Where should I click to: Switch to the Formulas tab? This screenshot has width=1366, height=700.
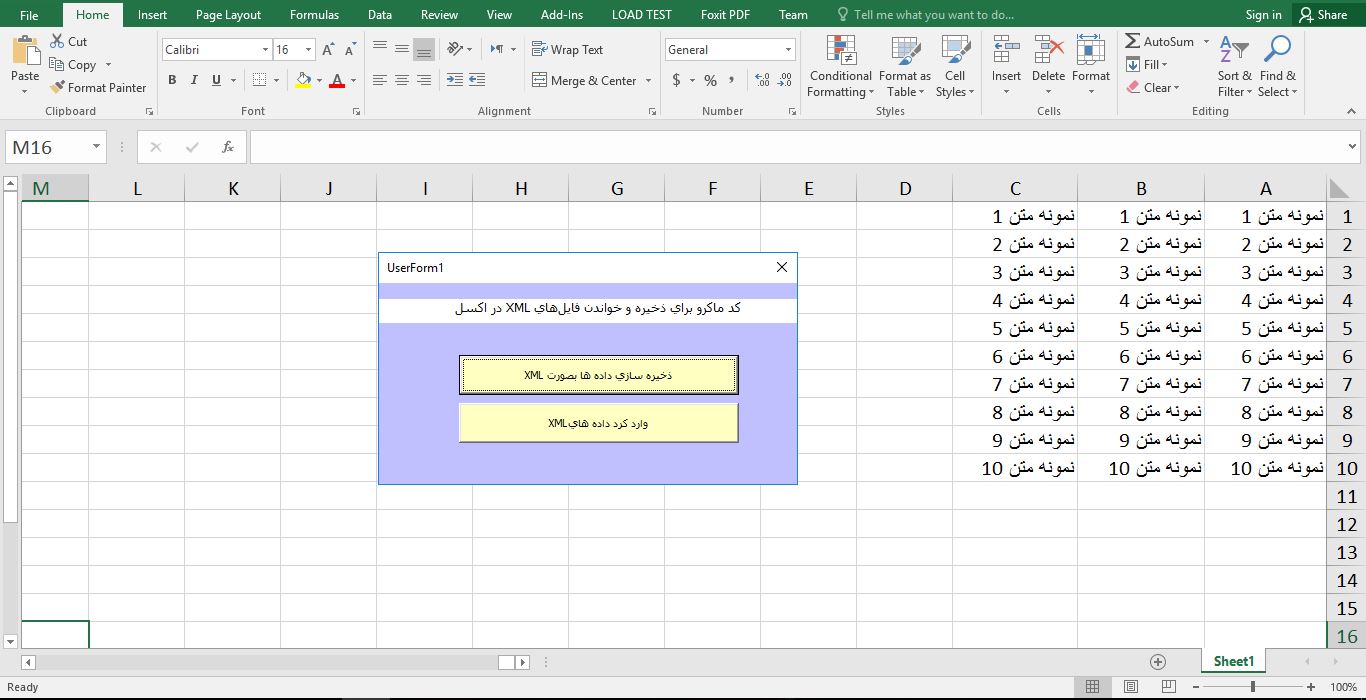pyautogui.click(x=314, y=15)
